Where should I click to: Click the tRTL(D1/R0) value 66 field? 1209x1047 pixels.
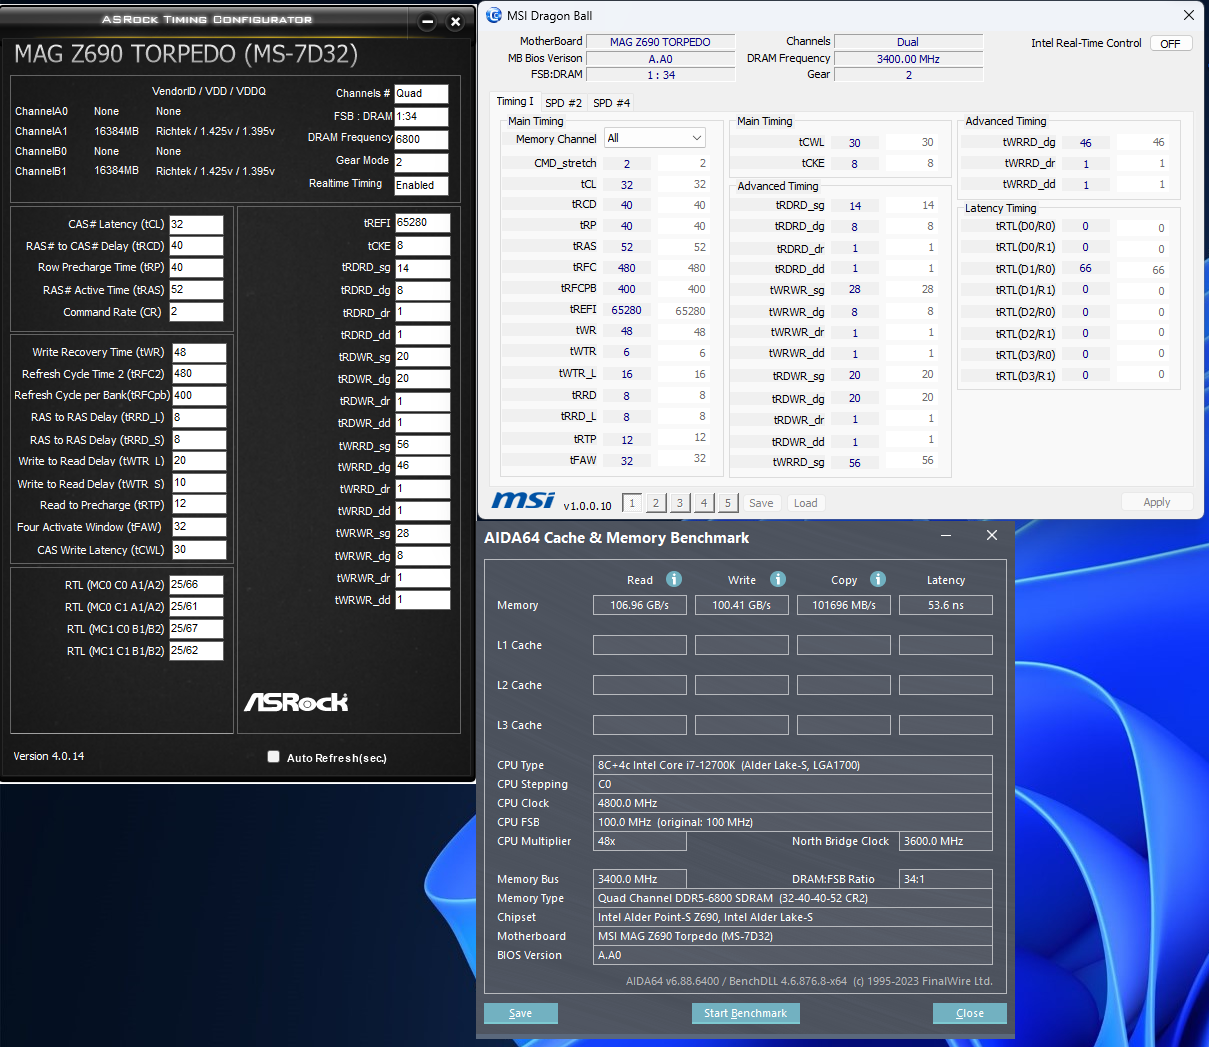[x=1086, y=269]
